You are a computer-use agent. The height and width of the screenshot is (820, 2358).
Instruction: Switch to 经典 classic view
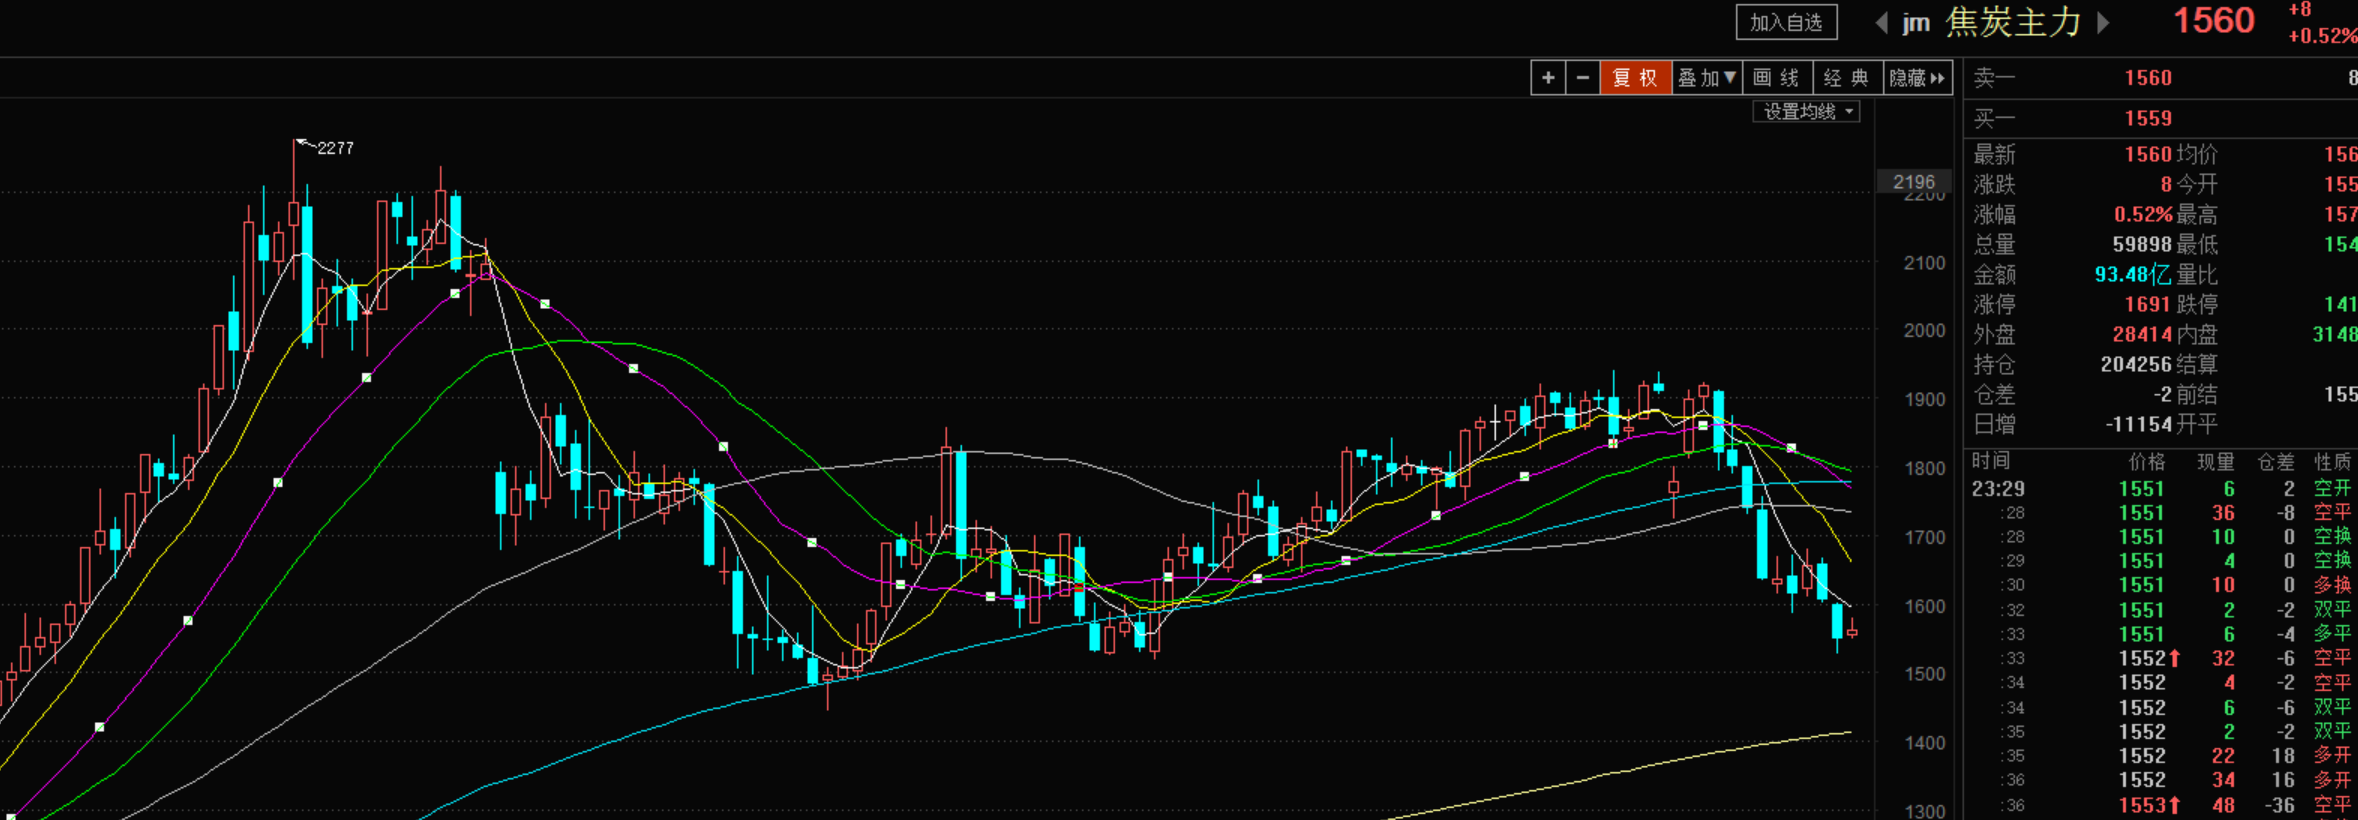click(x=1847, y=78)
